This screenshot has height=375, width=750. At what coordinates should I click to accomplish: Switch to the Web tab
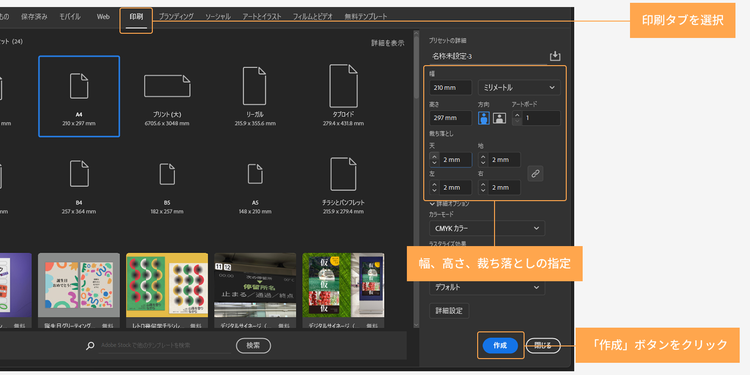(x=103, y=17)
